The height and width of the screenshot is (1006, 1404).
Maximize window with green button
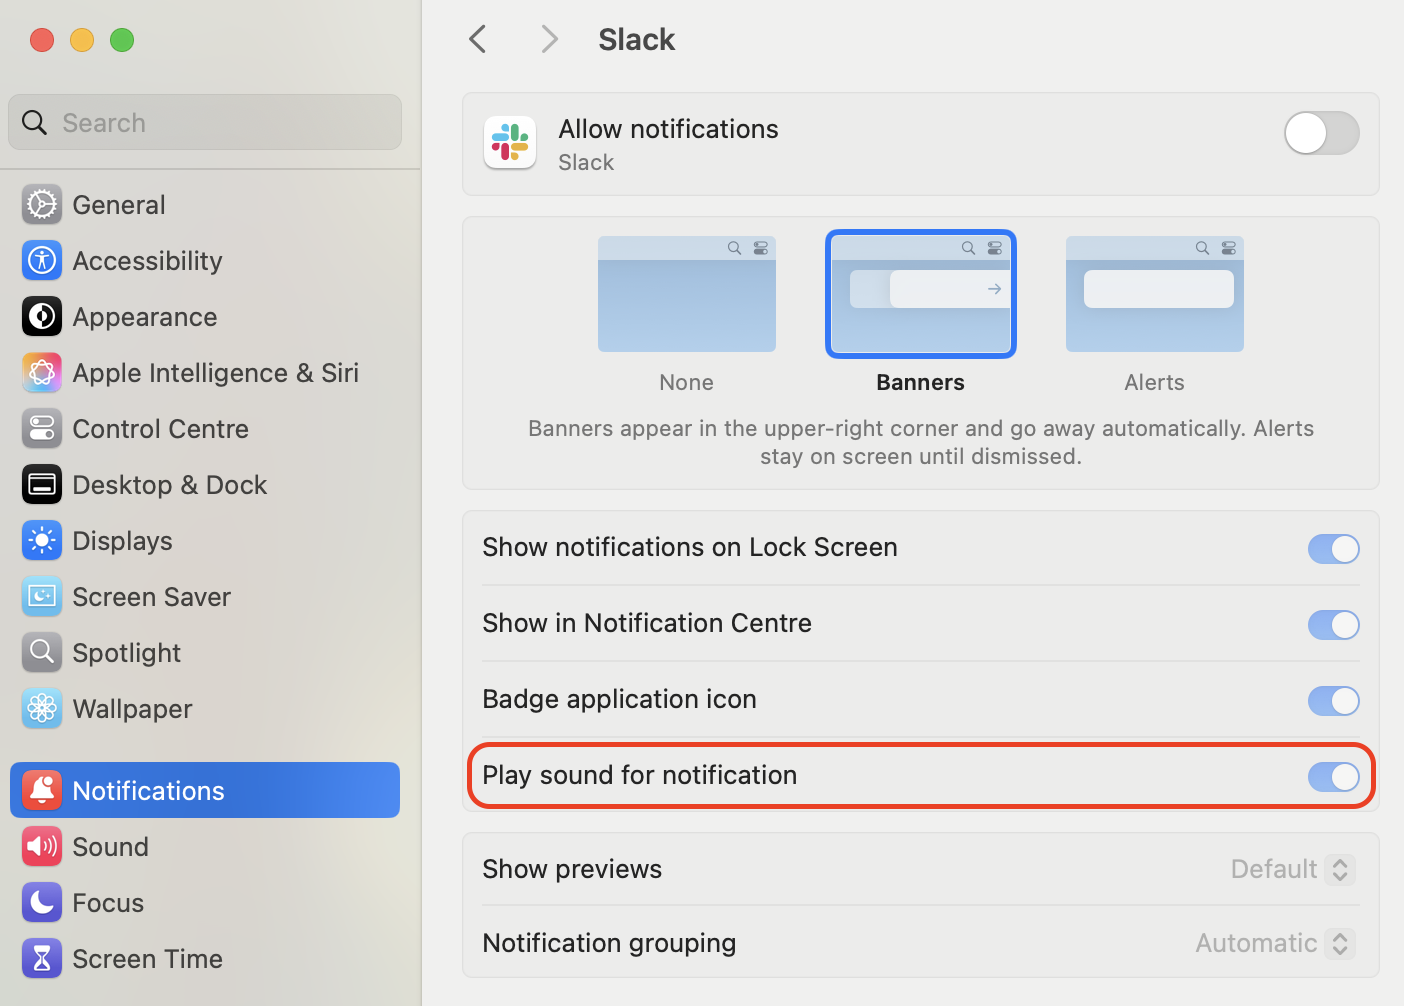point(122,40)
